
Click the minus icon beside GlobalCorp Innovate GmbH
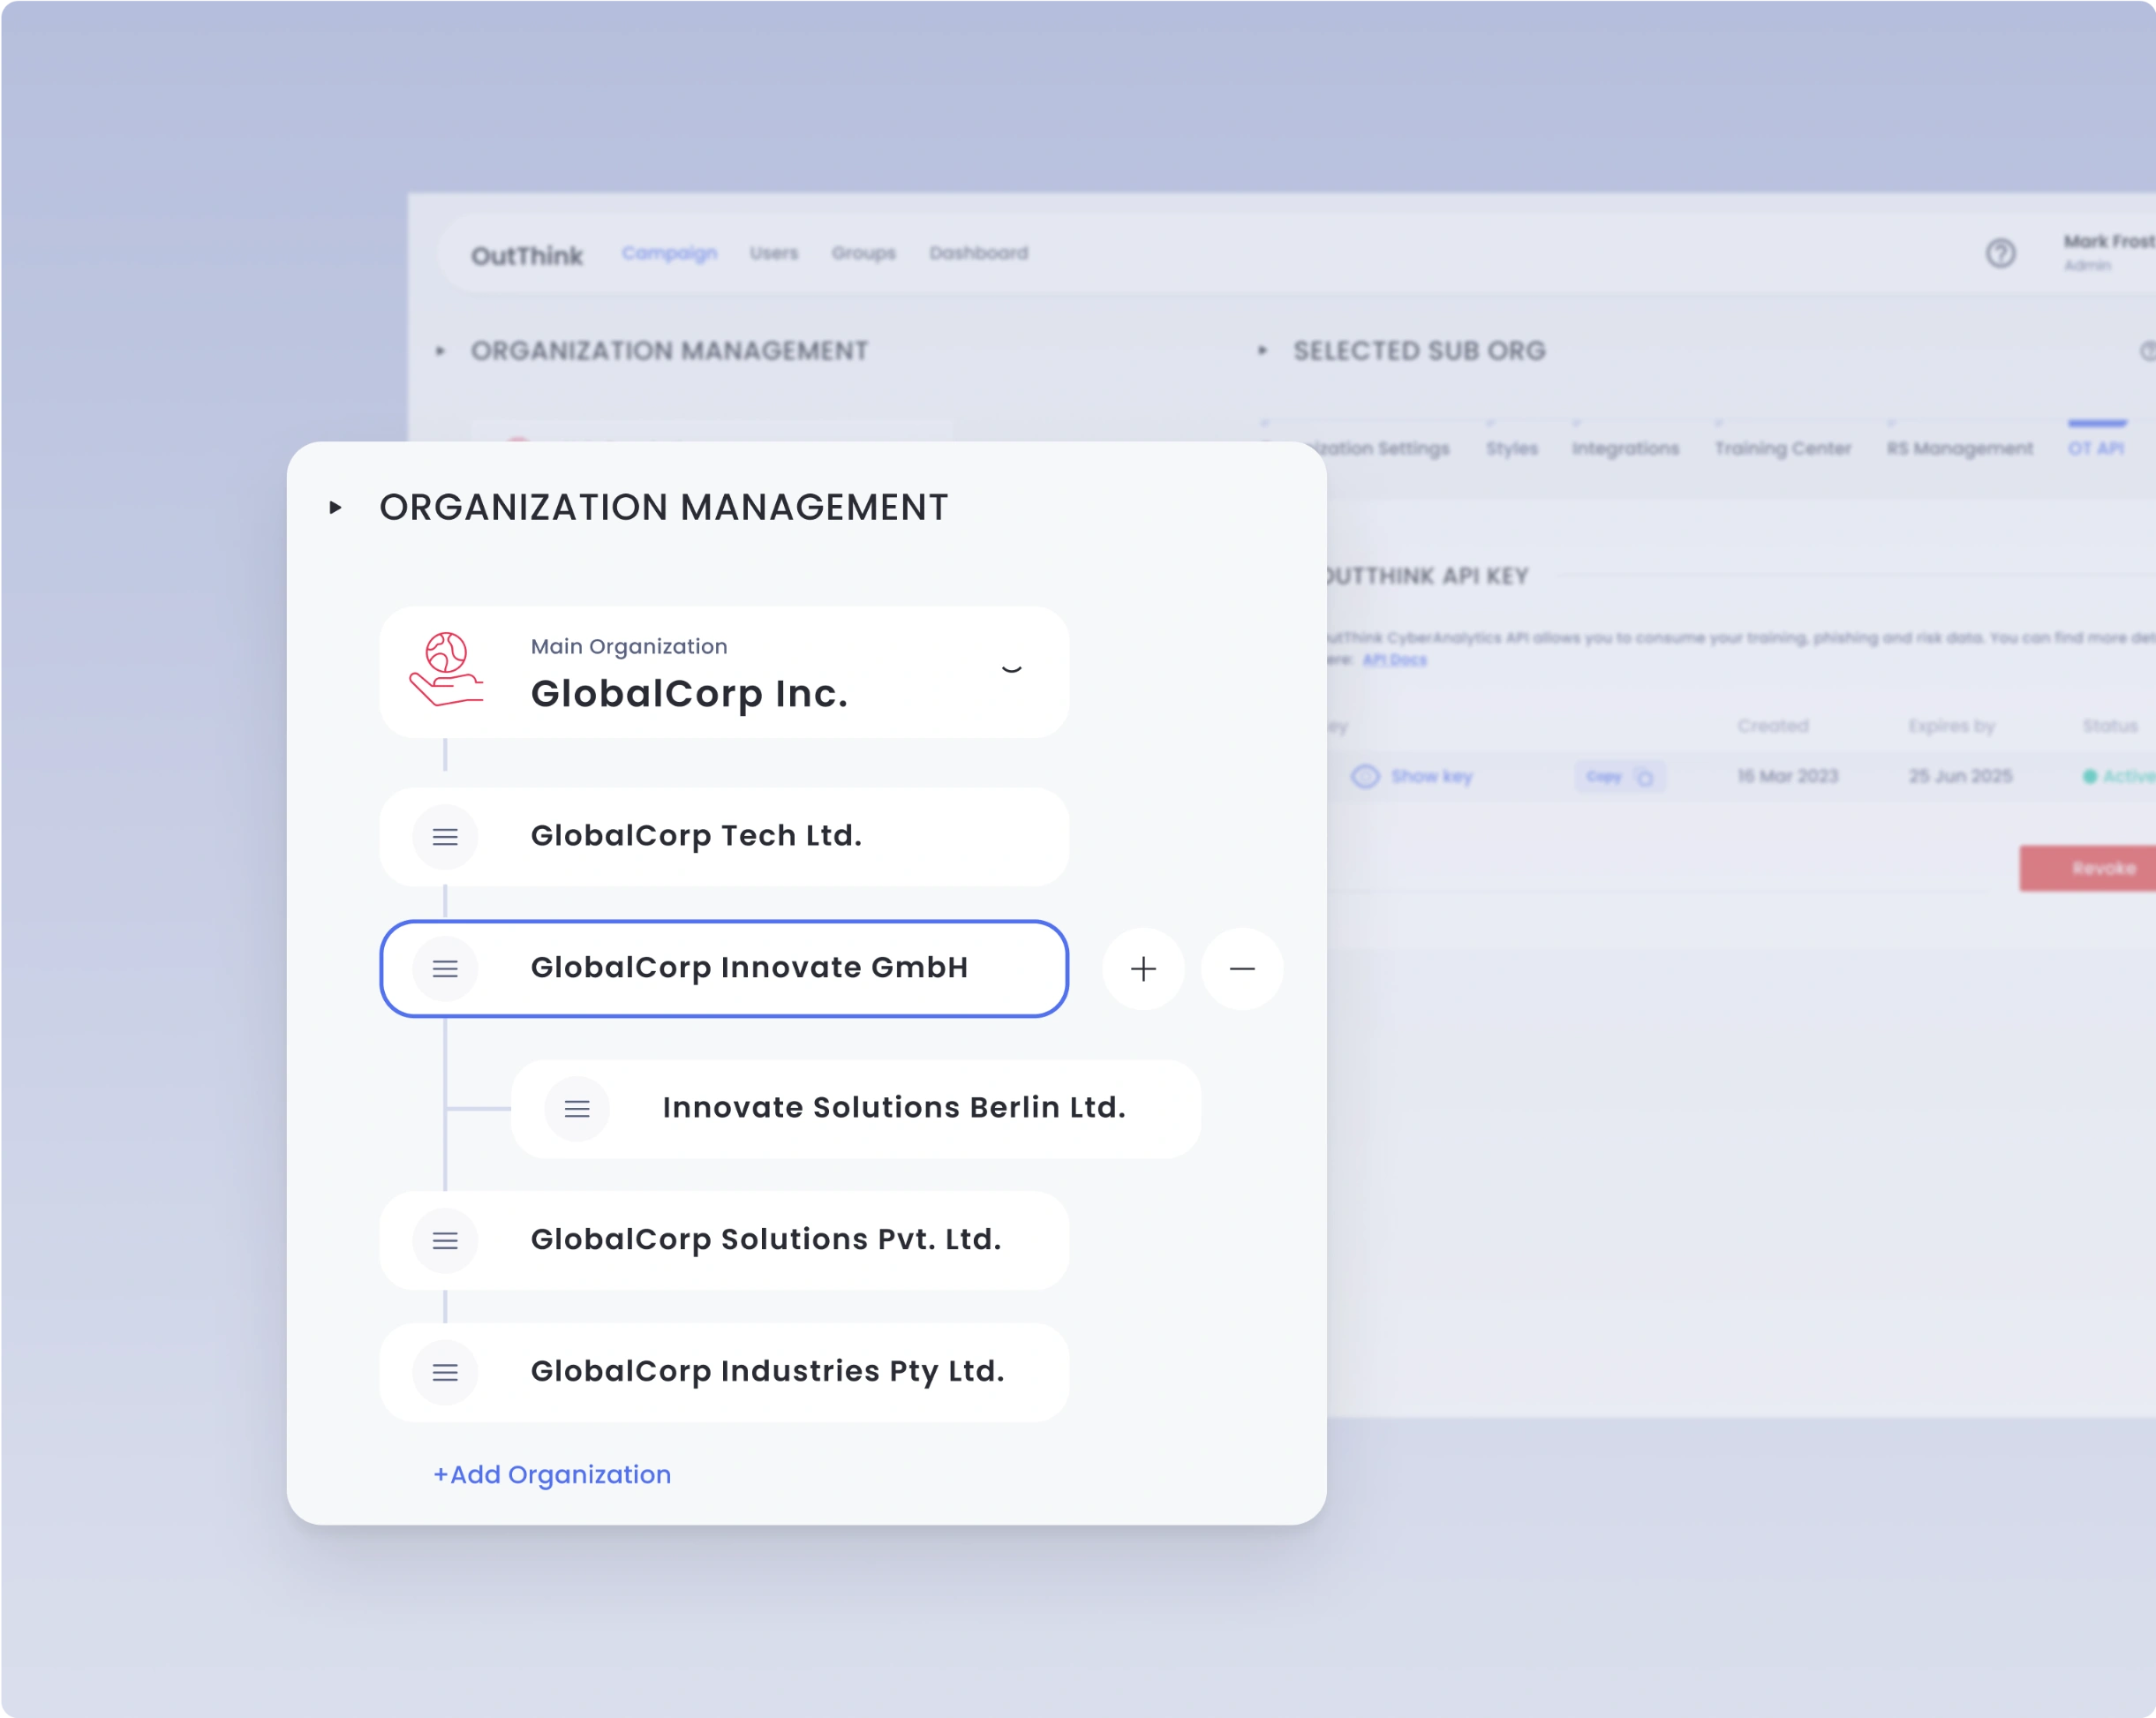(x=1242, y=968)
